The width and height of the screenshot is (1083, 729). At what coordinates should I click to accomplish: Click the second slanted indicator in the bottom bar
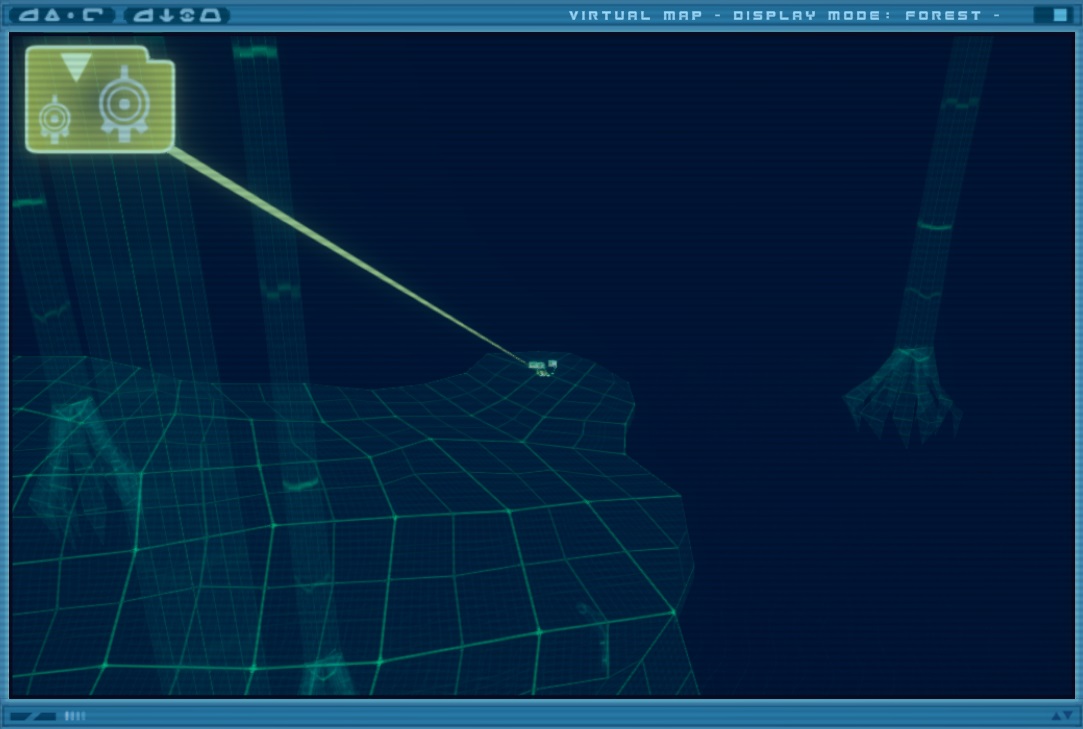click(x=45, y=717)
